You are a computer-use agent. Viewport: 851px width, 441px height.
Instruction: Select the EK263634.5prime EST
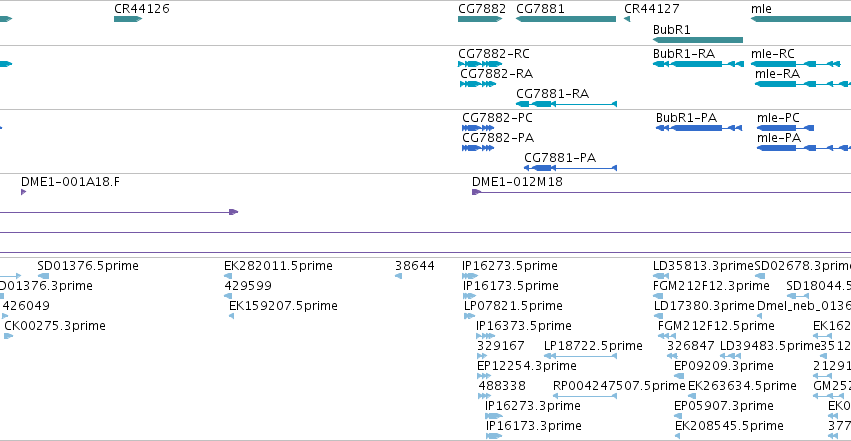point(691,397)
